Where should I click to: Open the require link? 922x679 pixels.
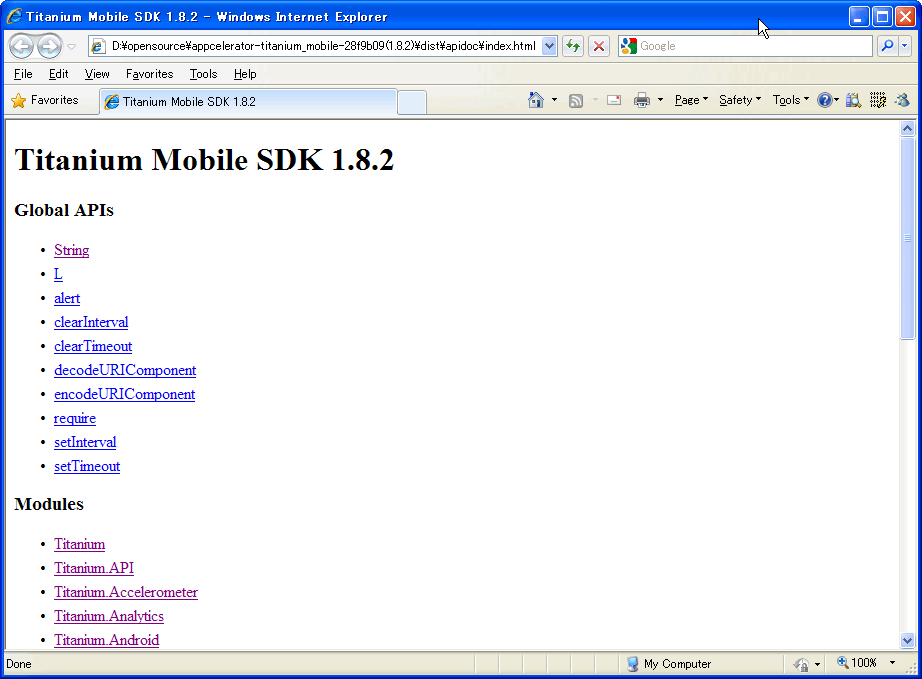(x=75, y=419)
